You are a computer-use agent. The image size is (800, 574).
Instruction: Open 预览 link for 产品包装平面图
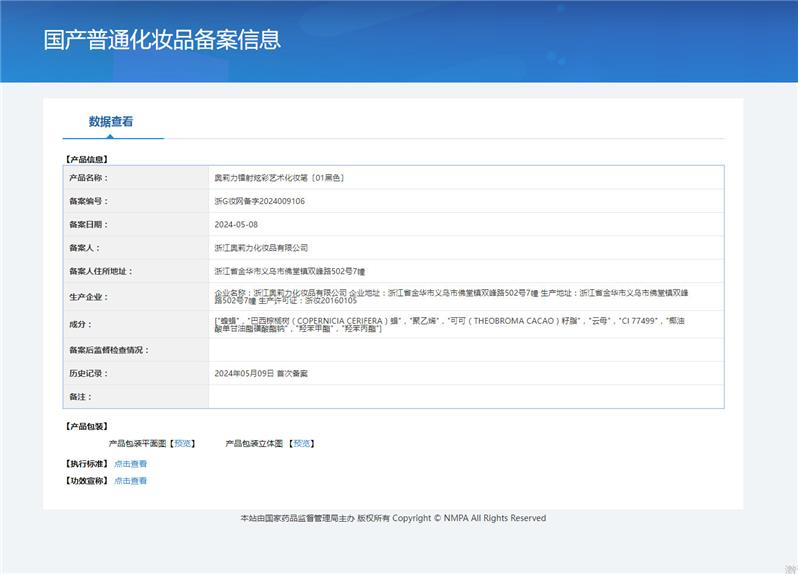pyautogui.click(x=183, y=443)
